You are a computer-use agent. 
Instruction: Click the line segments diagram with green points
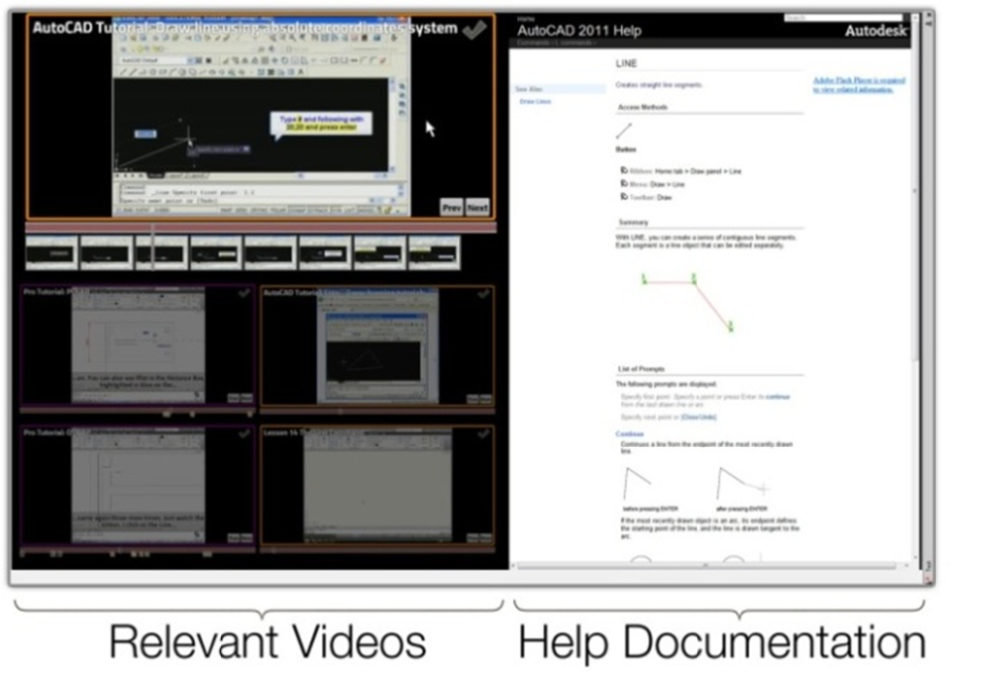pyautogui.click(x=687, y=303)
